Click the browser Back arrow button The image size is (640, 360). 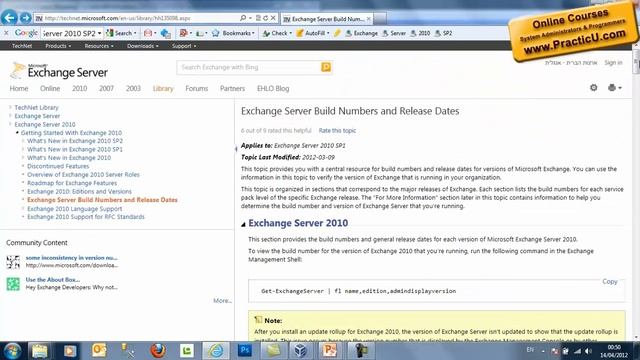10,18
